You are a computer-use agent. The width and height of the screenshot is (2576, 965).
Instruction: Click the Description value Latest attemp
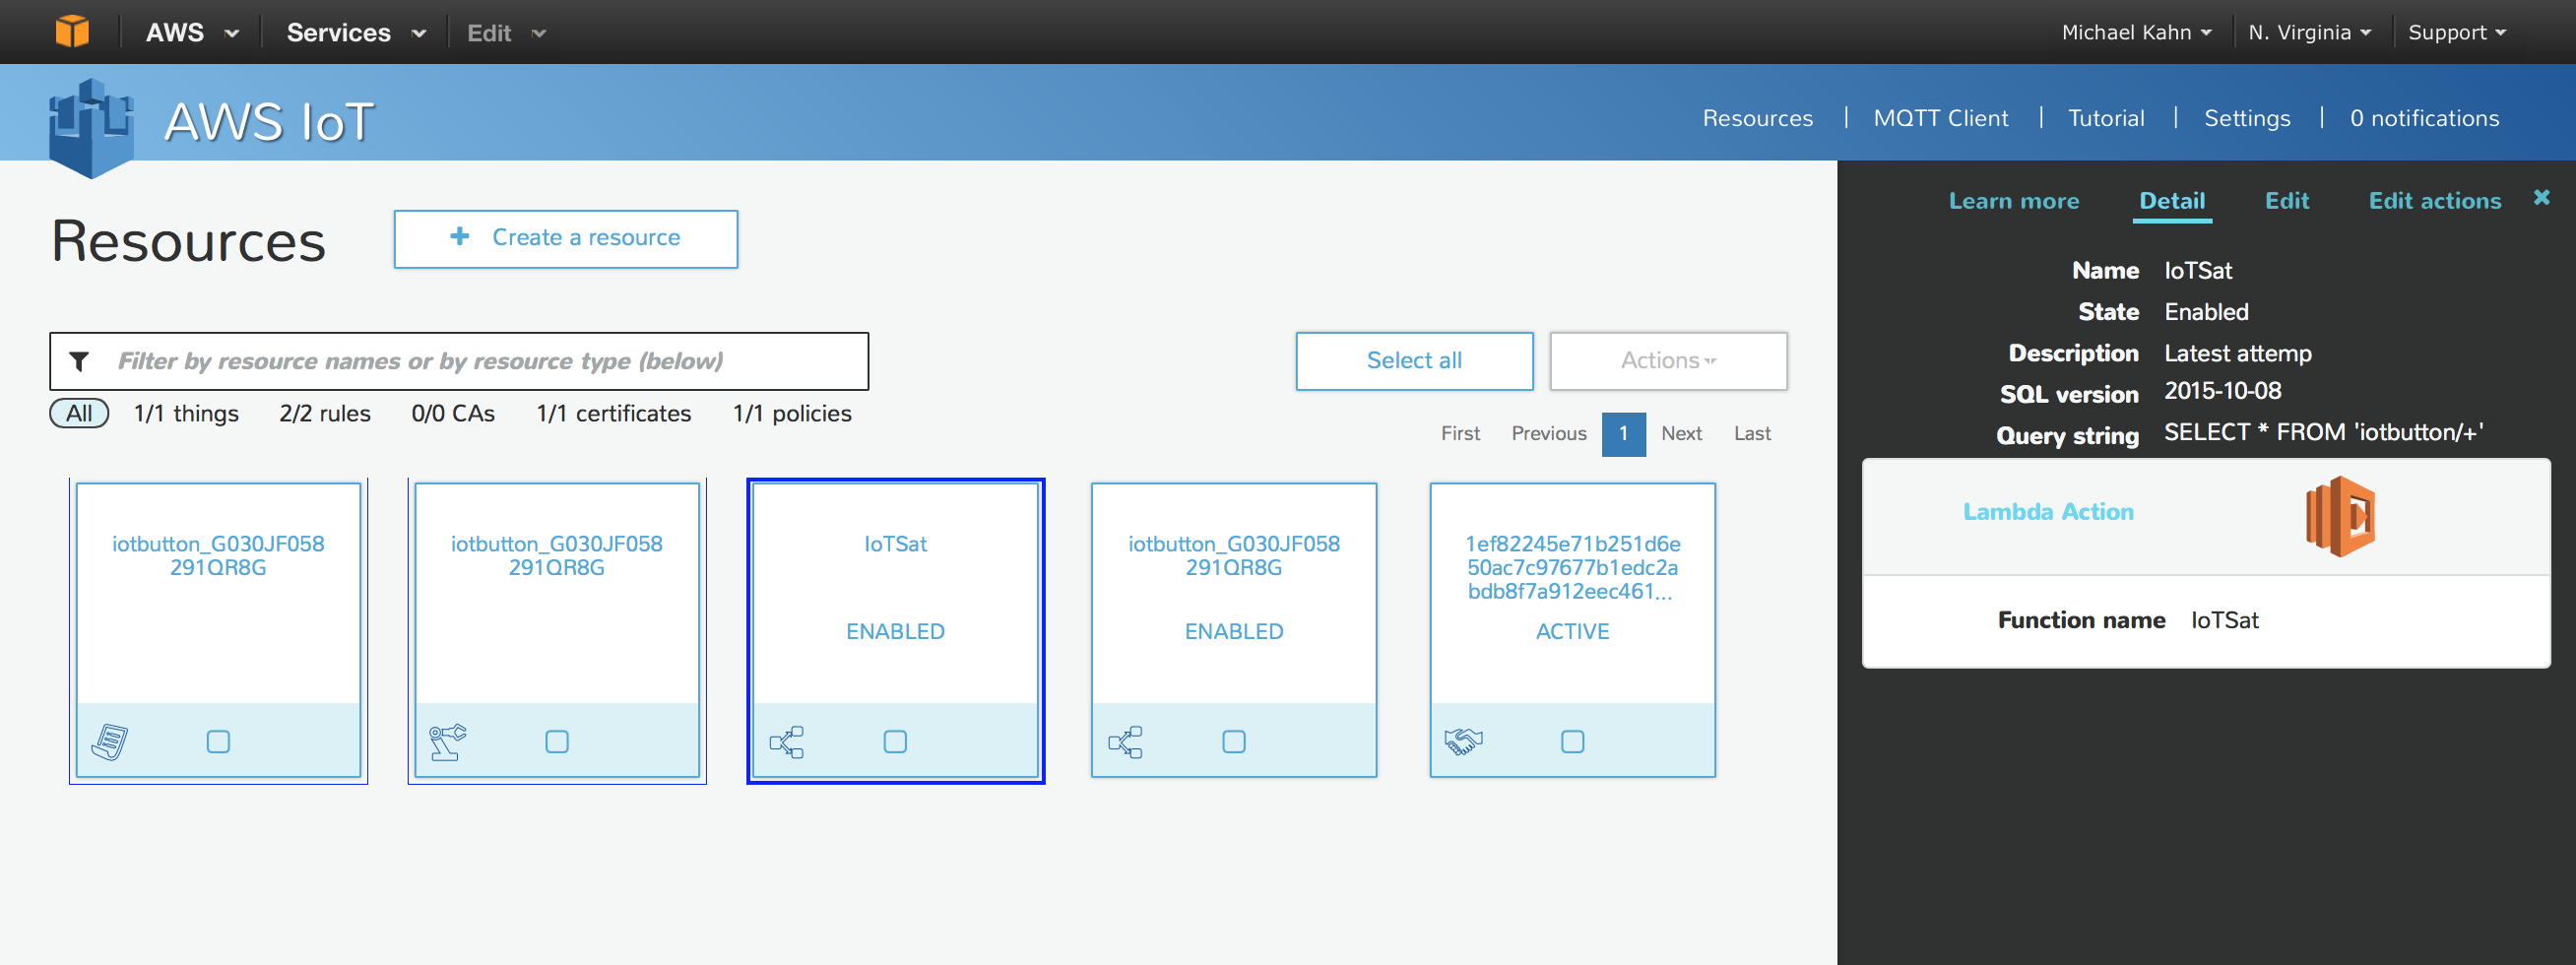click(x=2238, y=353)
